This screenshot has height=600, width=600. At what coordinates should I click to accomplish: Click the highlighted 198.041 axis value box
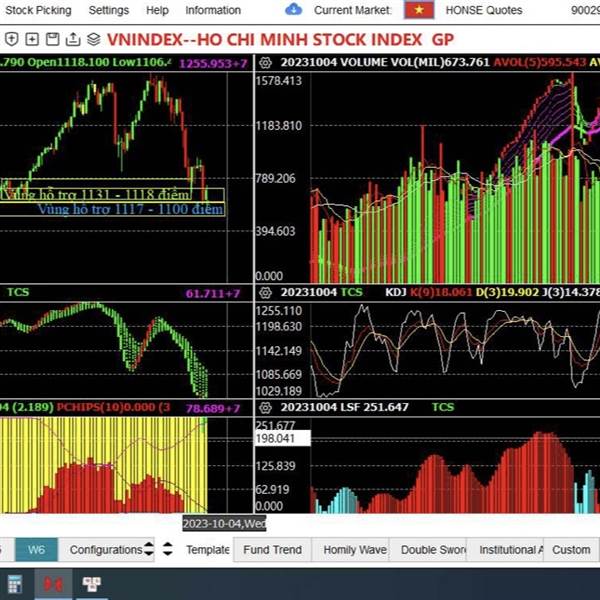click(282, 438)
